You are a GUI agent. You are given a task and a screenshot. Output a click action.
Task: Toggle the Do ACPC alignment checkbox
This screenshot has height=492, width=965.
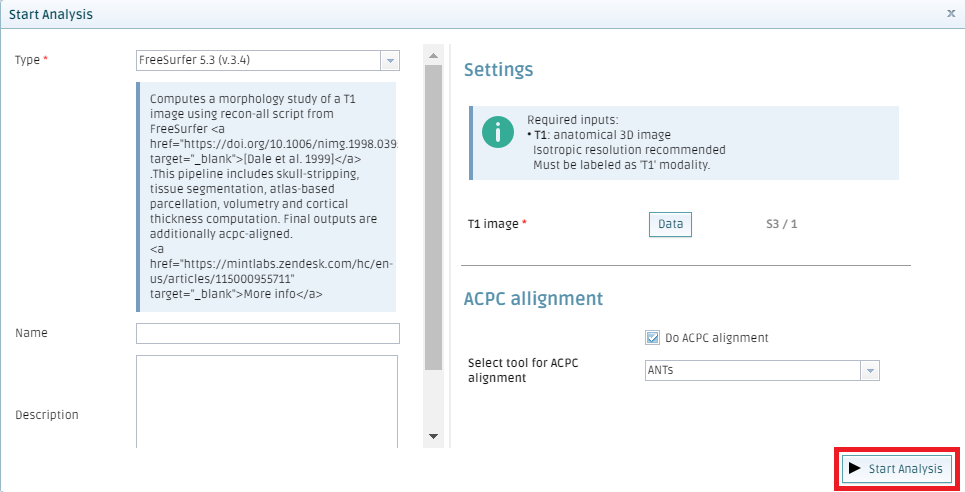(x=652, y=337)
